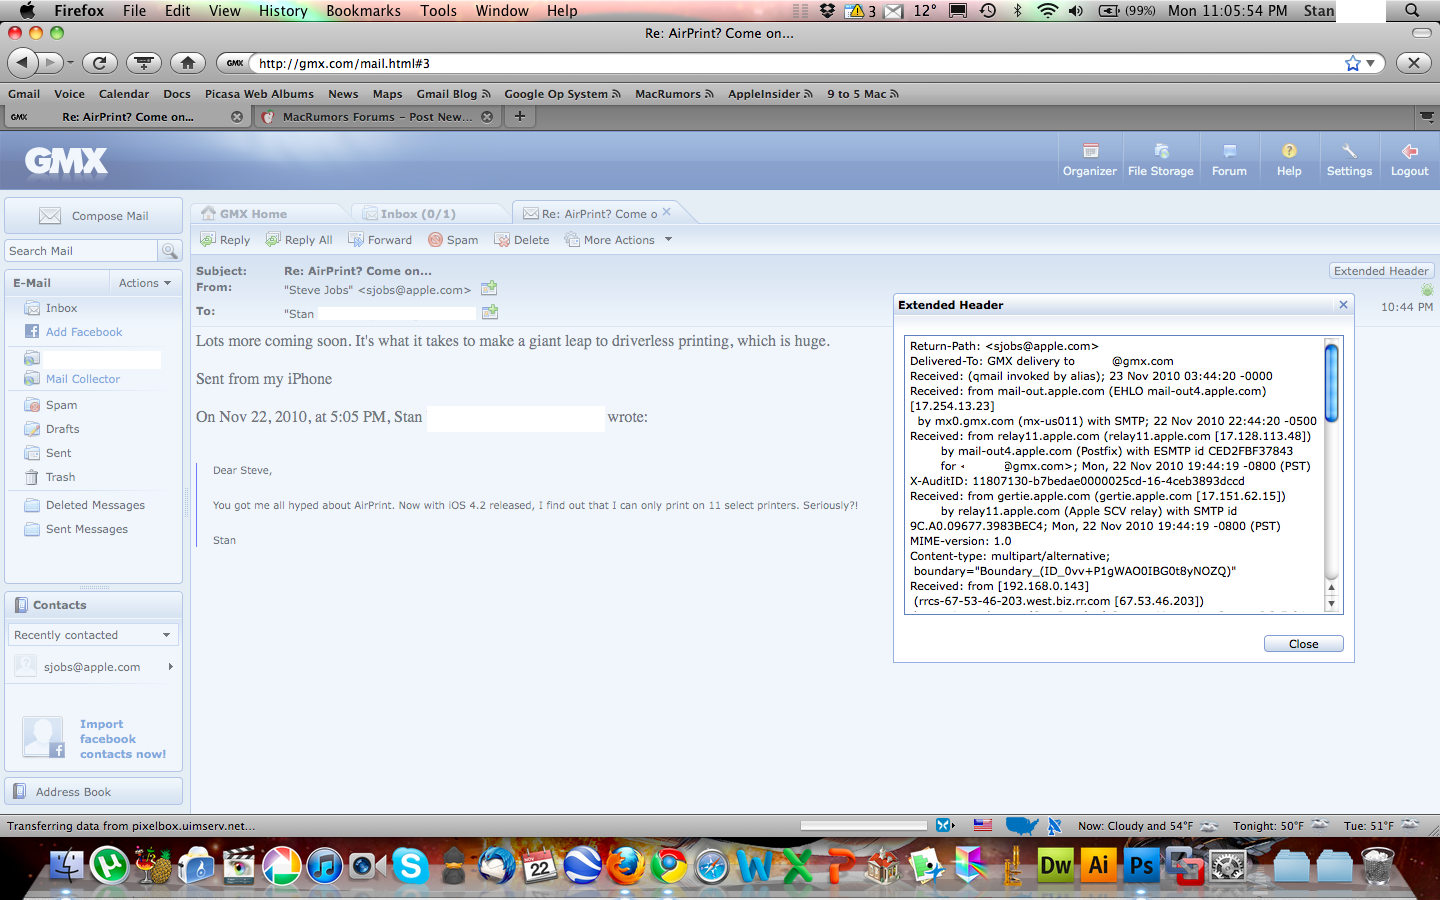Viewport: 1440px width, 900px height.
Task: Open the GMX Forum
Action: 1229,160
